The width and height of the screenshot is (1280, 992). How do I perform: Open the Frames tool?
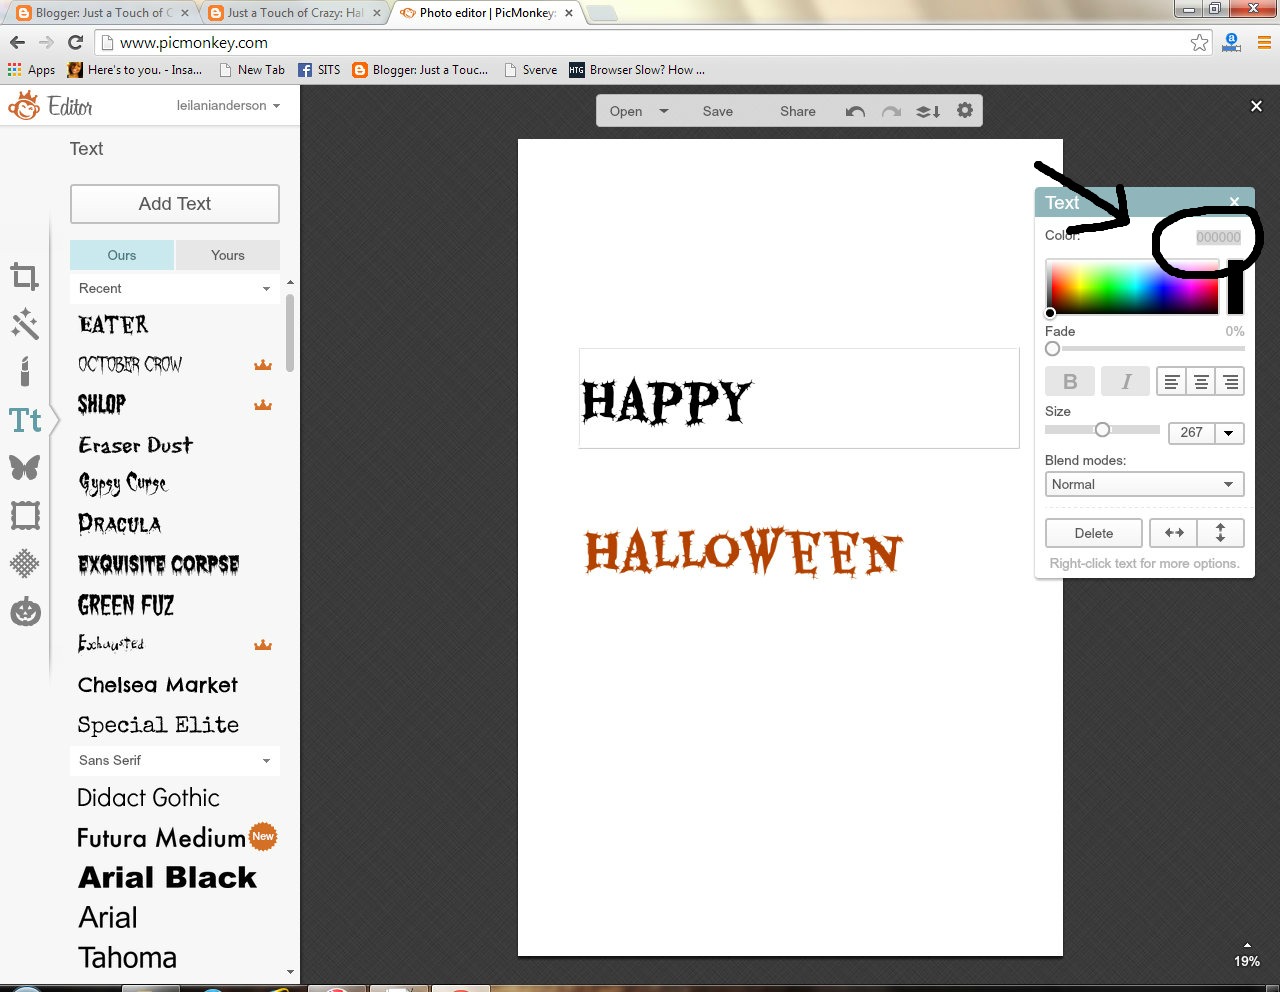[25, 516]
